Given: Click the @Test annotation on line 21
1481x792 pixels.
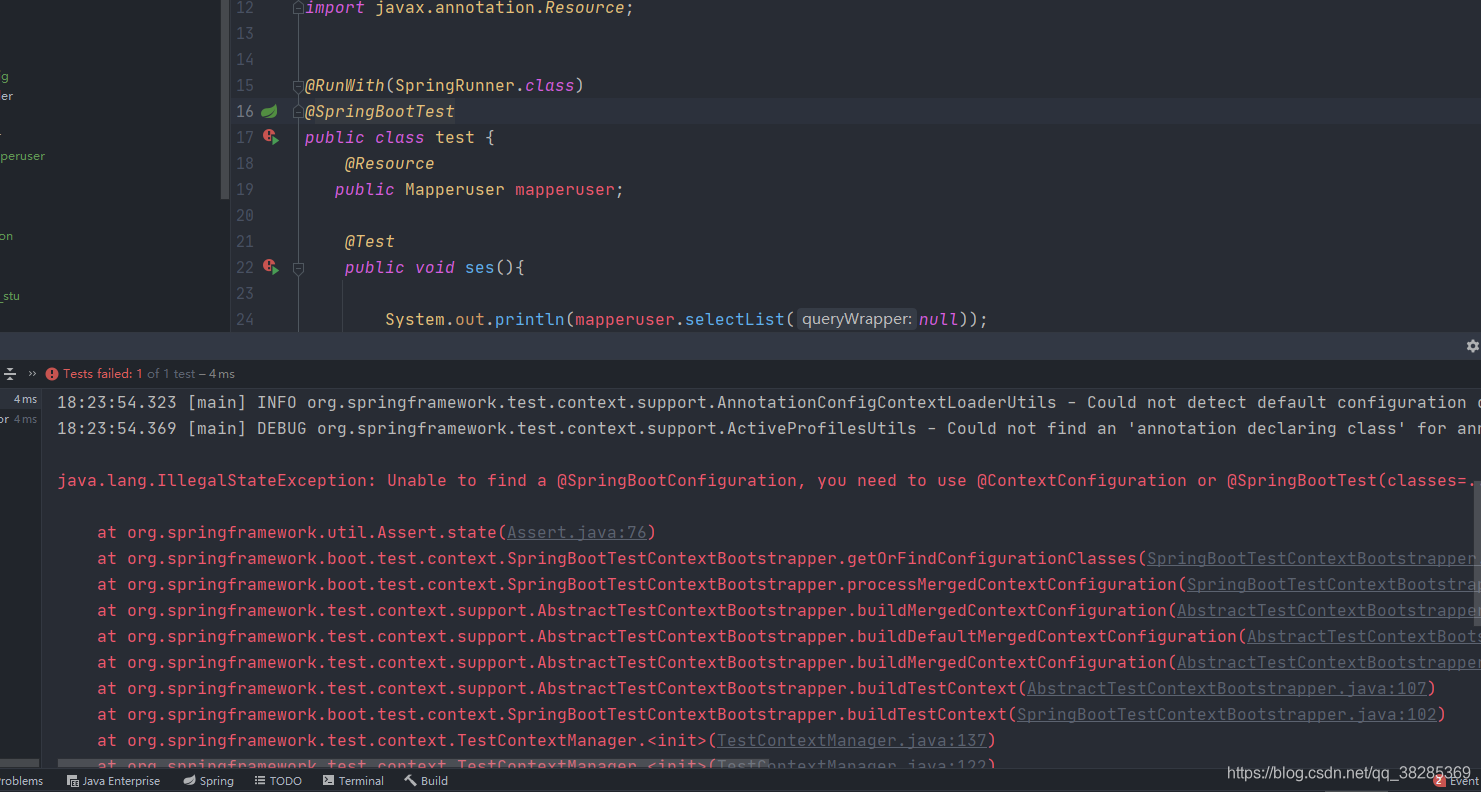Looking at the screenshot, I should (370, 242).
